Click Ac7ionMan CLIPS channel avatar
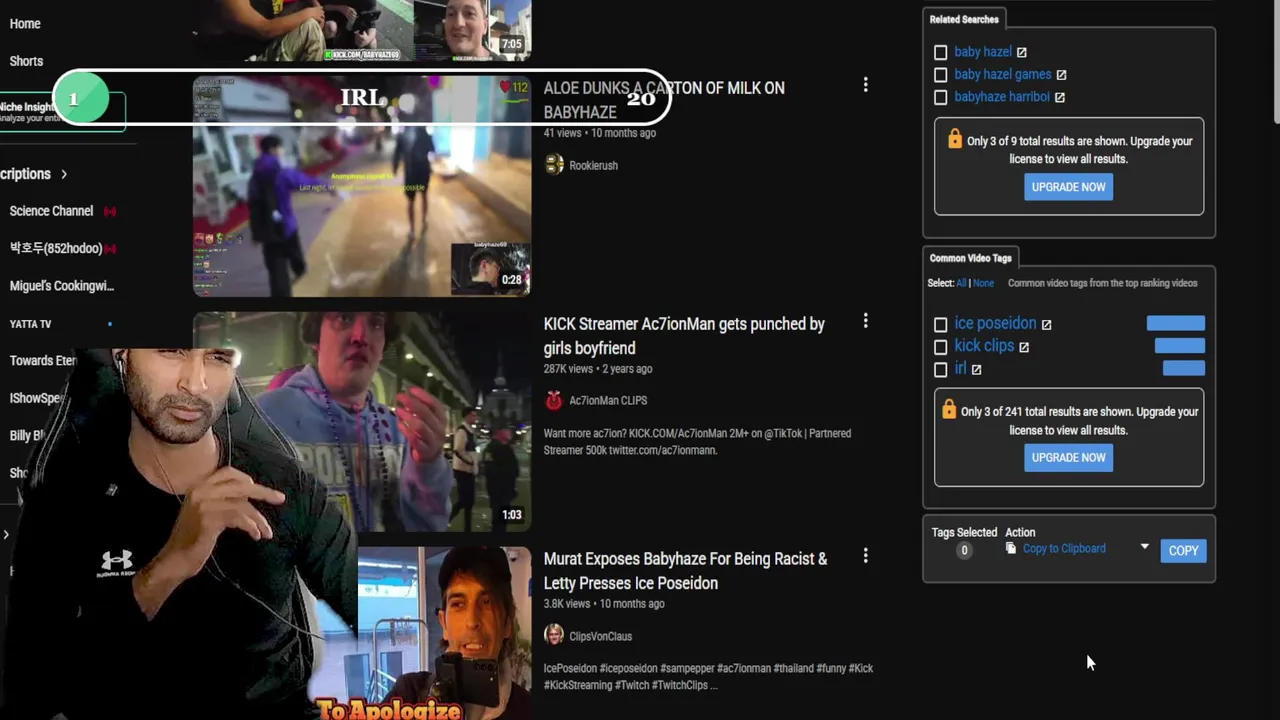The height and width of the screenshot is (720, 1280). (554, 400)
